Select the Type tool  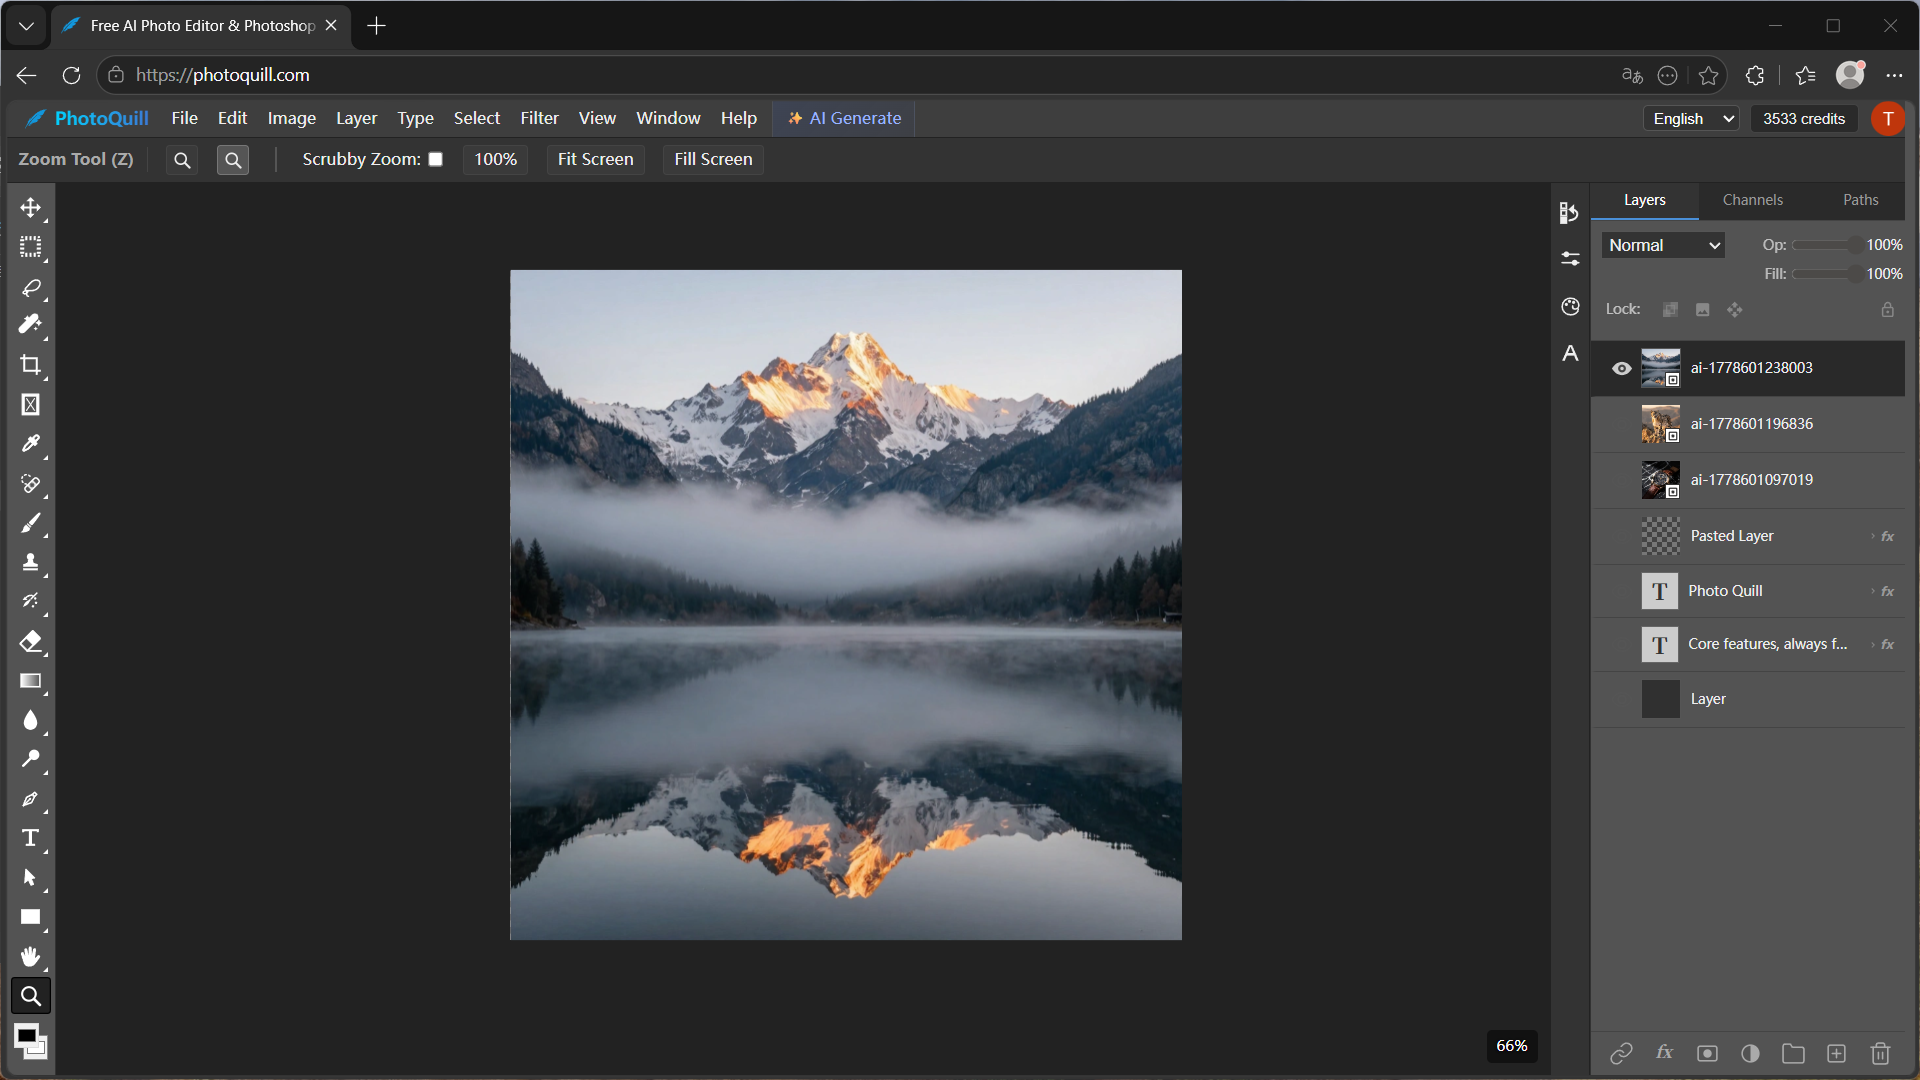(31, 838)
